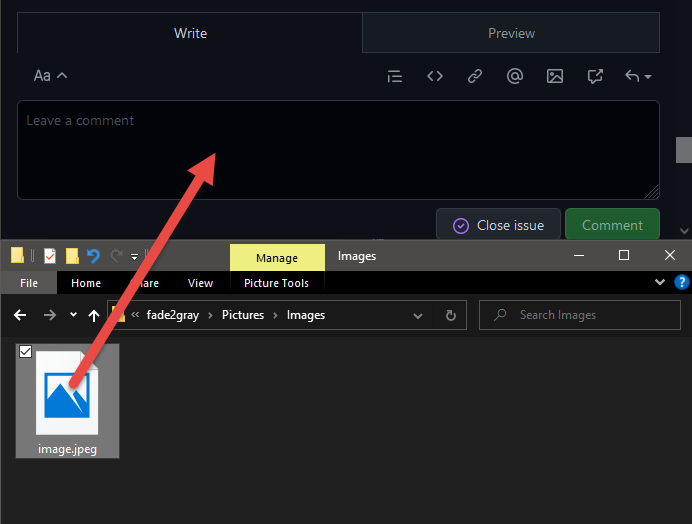This screenshot has height=524, width=692.
Task: Toggle the Aa text formatting options
Action: tap(50, 76)
